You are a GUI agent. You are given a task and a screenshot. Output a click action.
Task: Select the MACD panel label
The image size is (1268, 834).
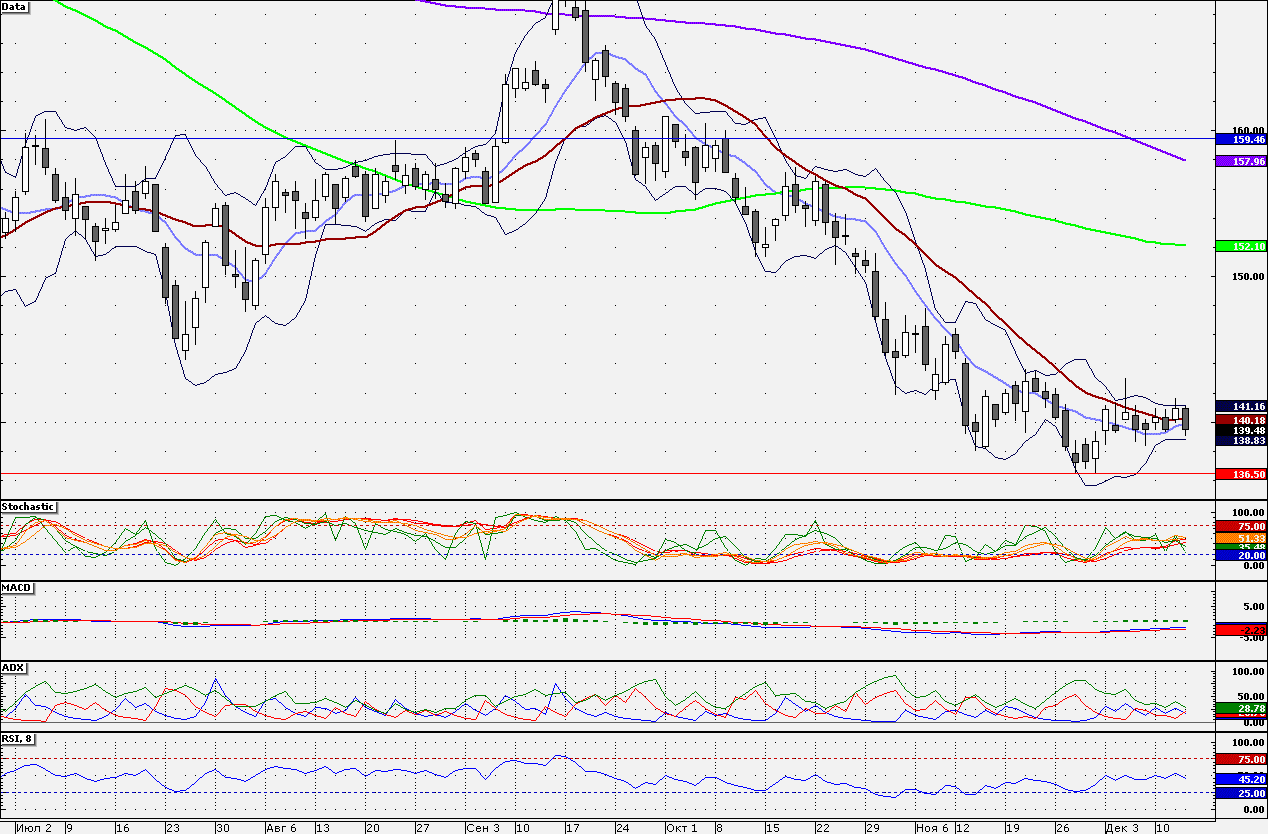16,587
